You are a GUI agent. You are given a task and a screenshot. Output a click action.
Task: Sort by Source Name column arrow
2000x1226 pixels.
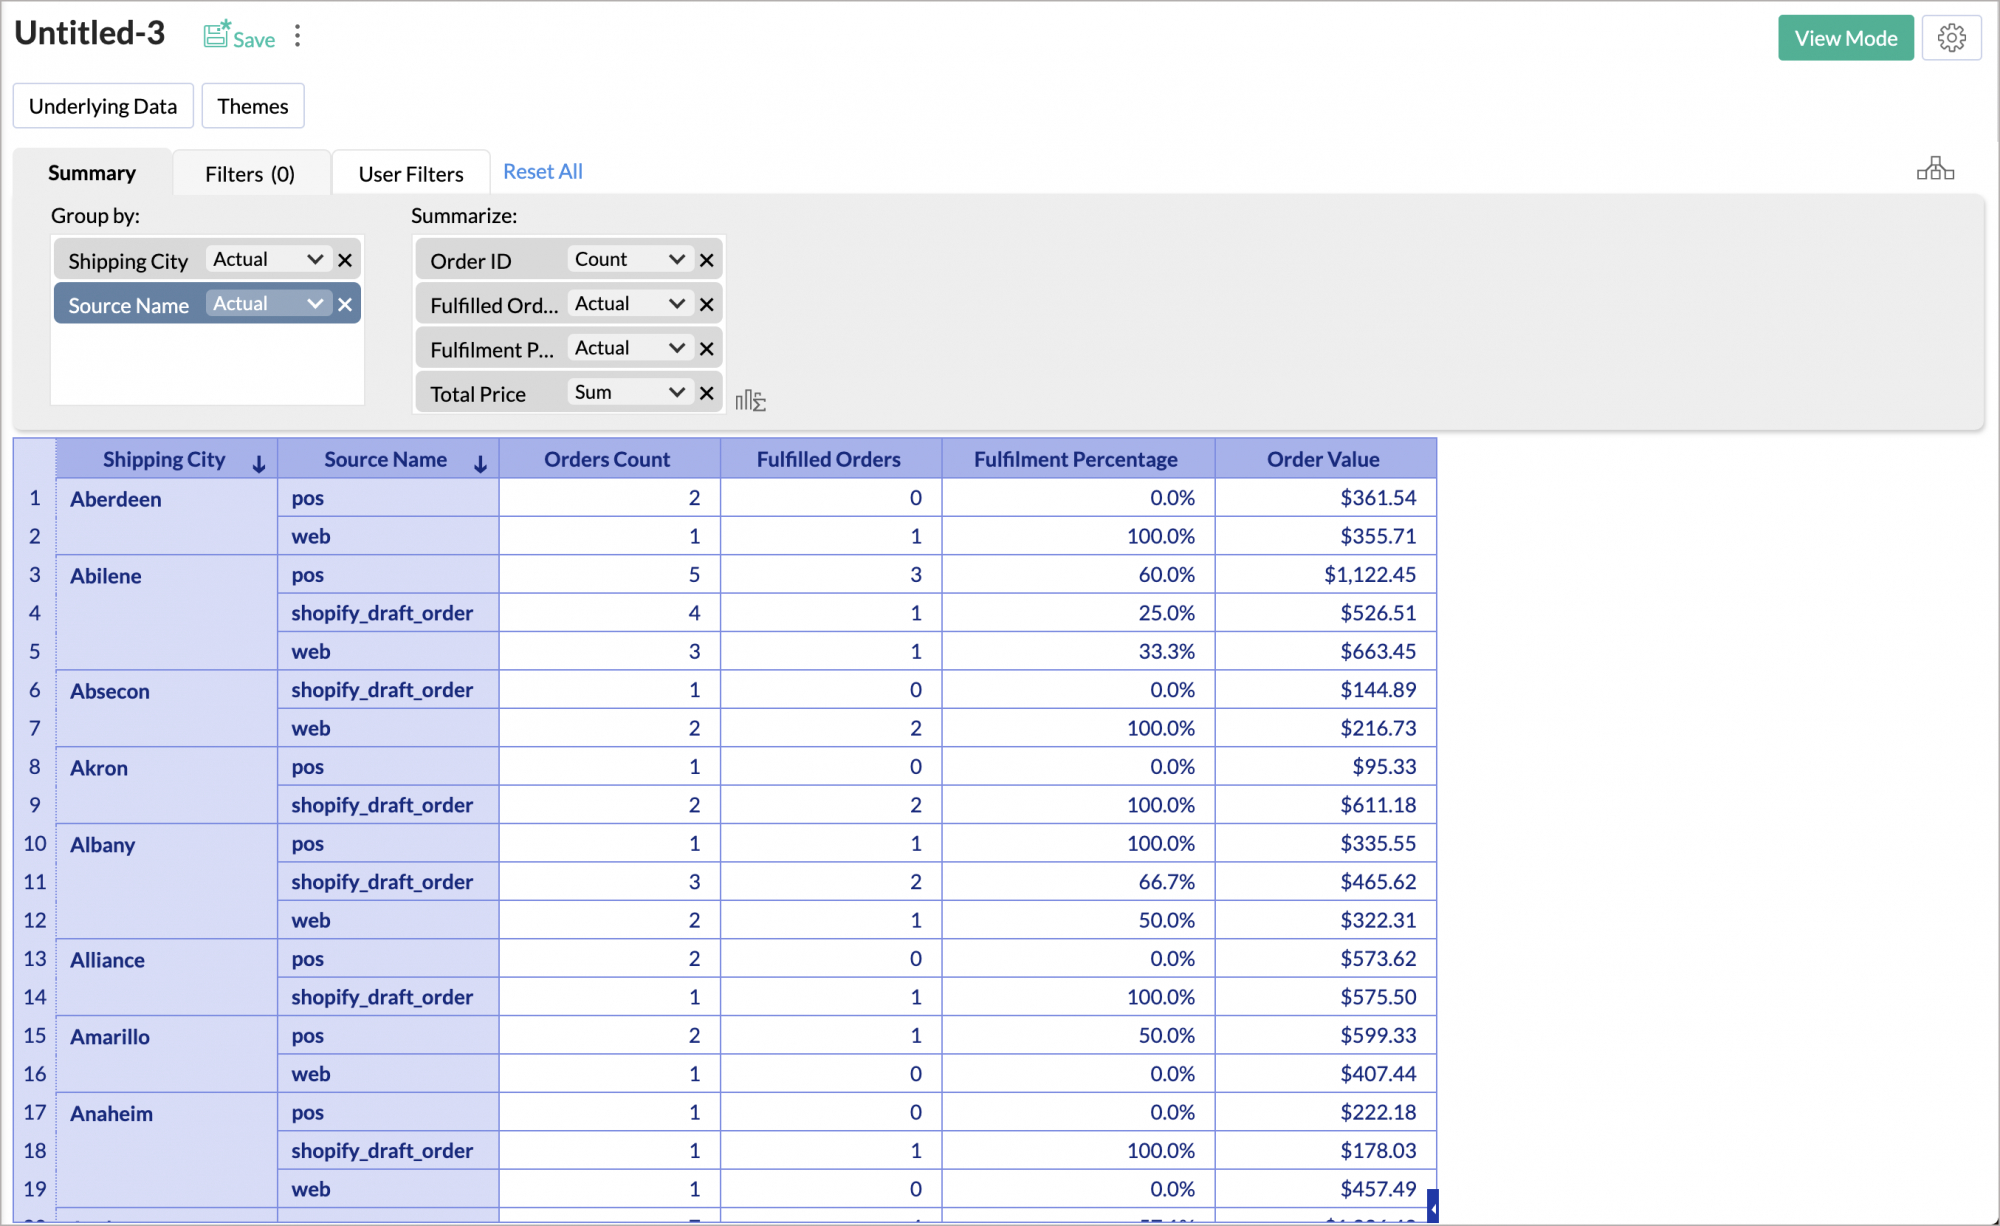pos(480,463)
